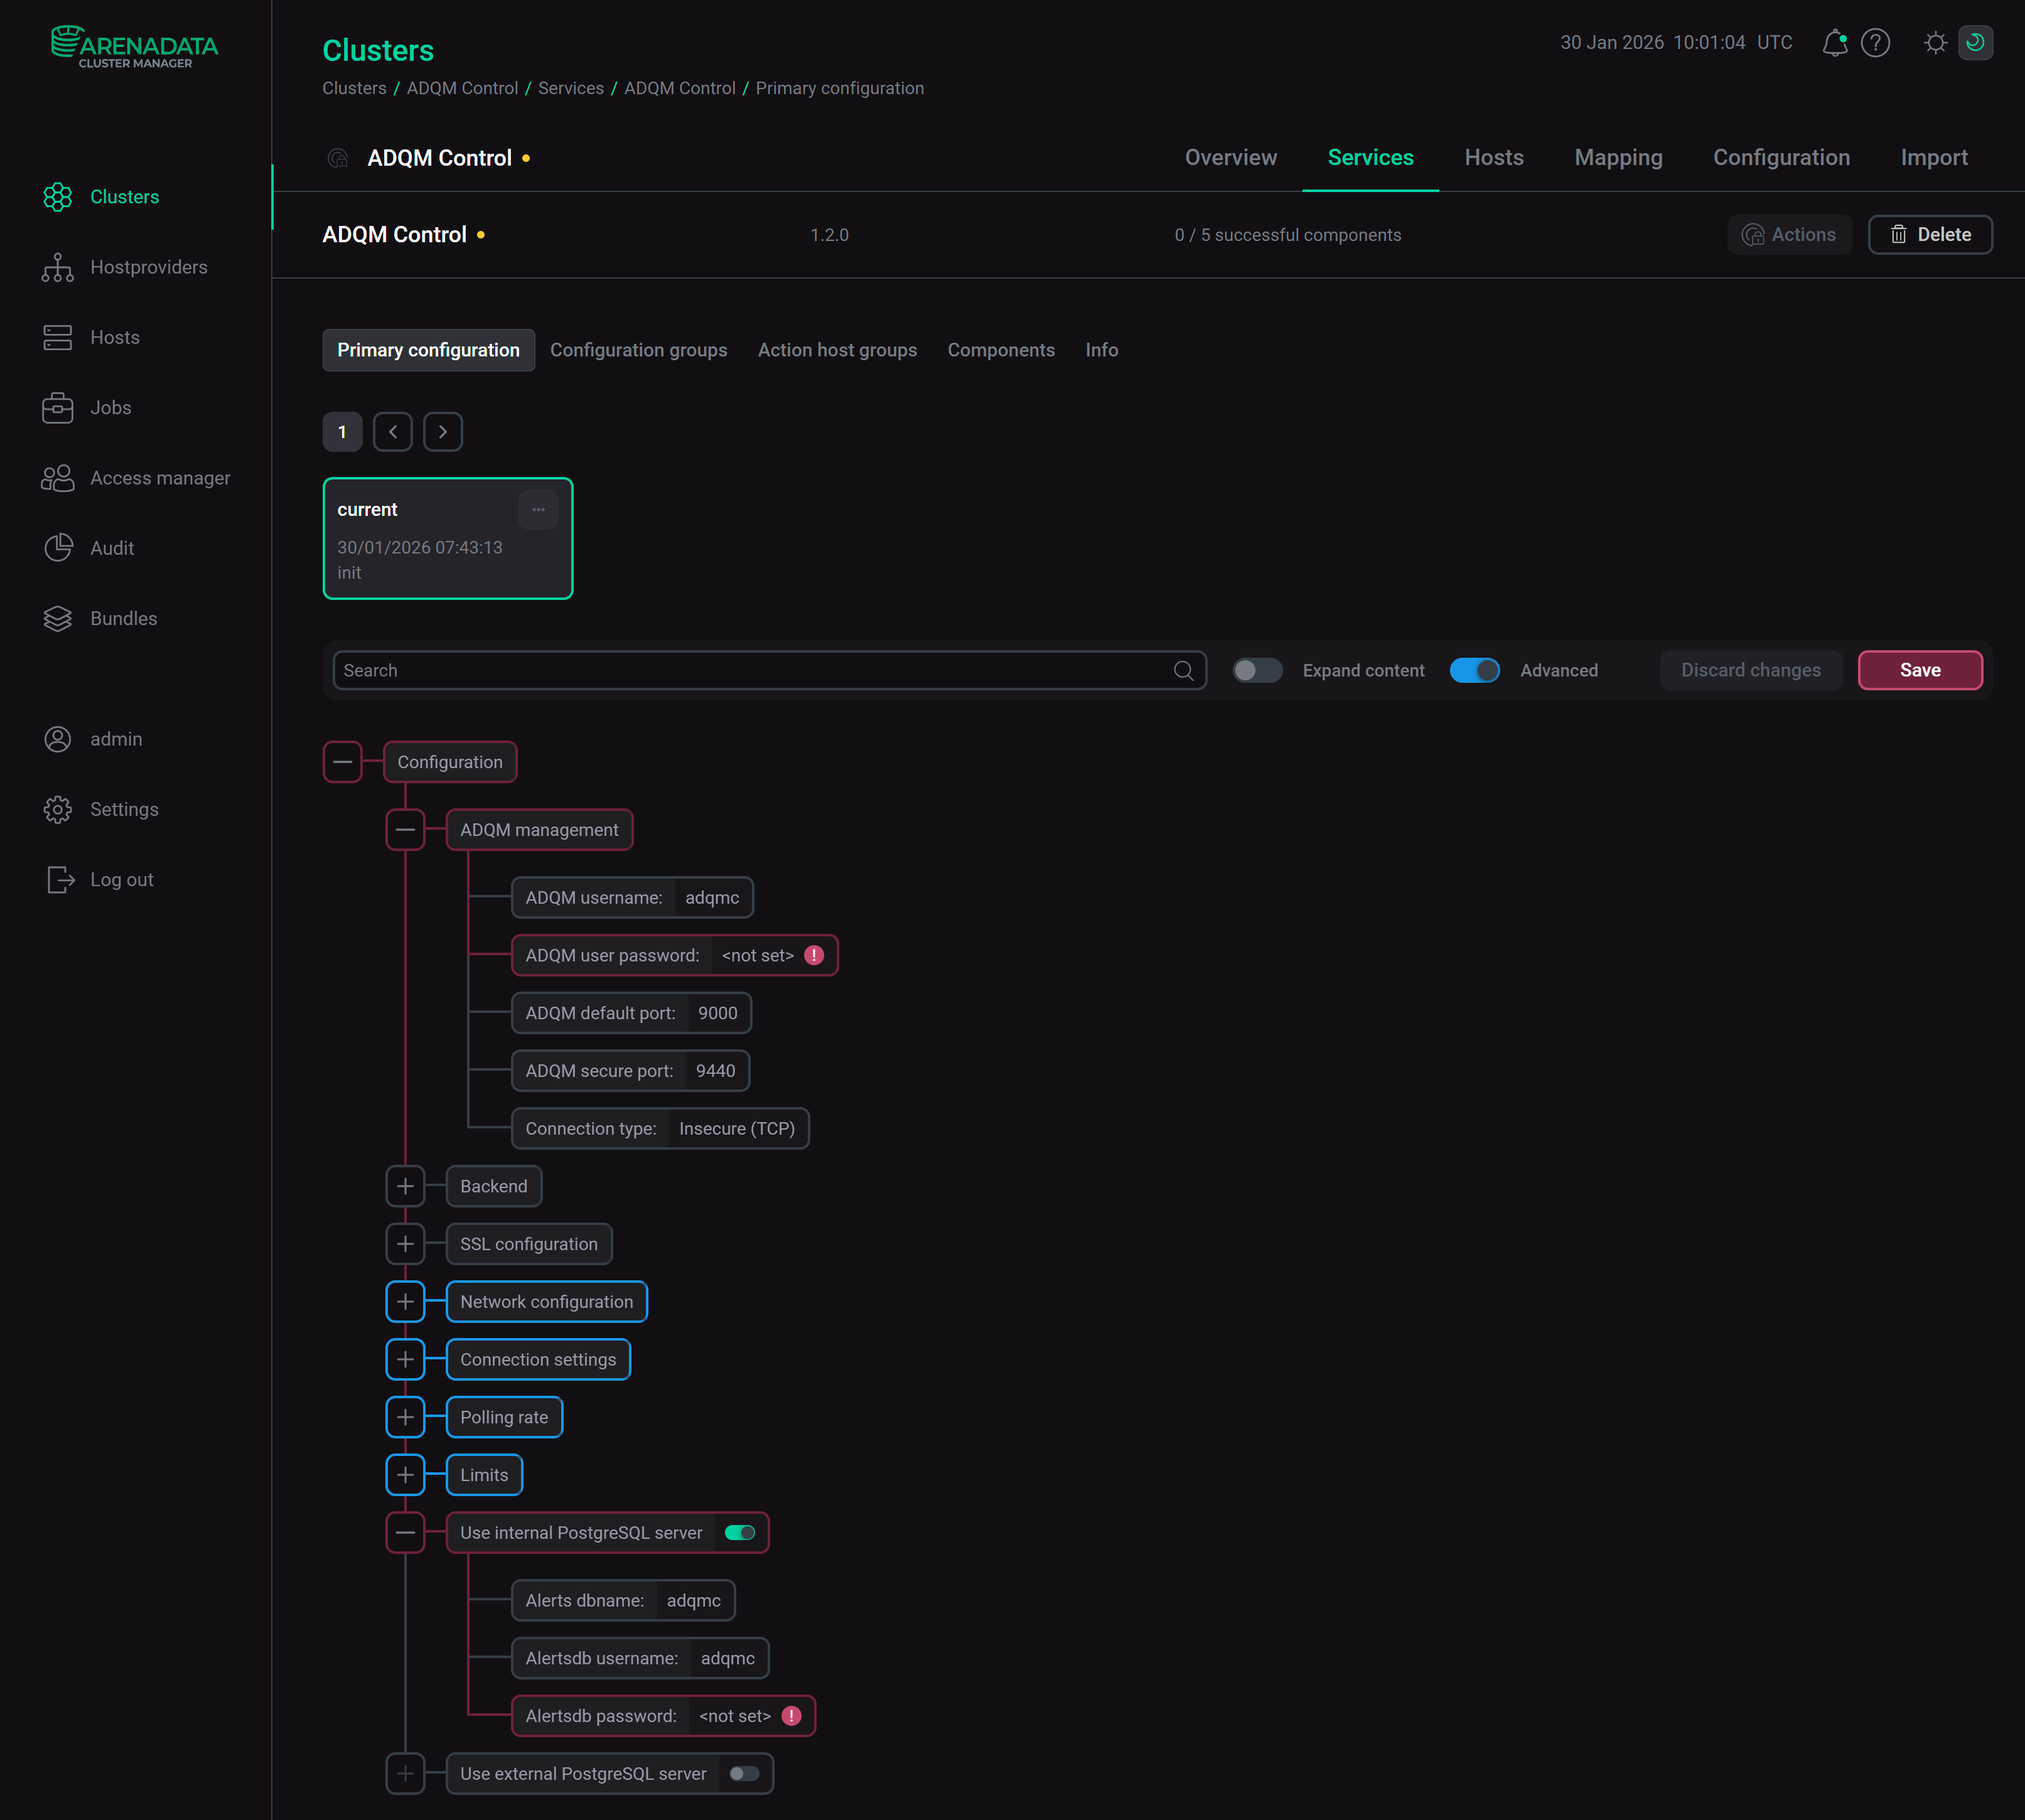Expand the Backend configuration group

coord(405,1186)
